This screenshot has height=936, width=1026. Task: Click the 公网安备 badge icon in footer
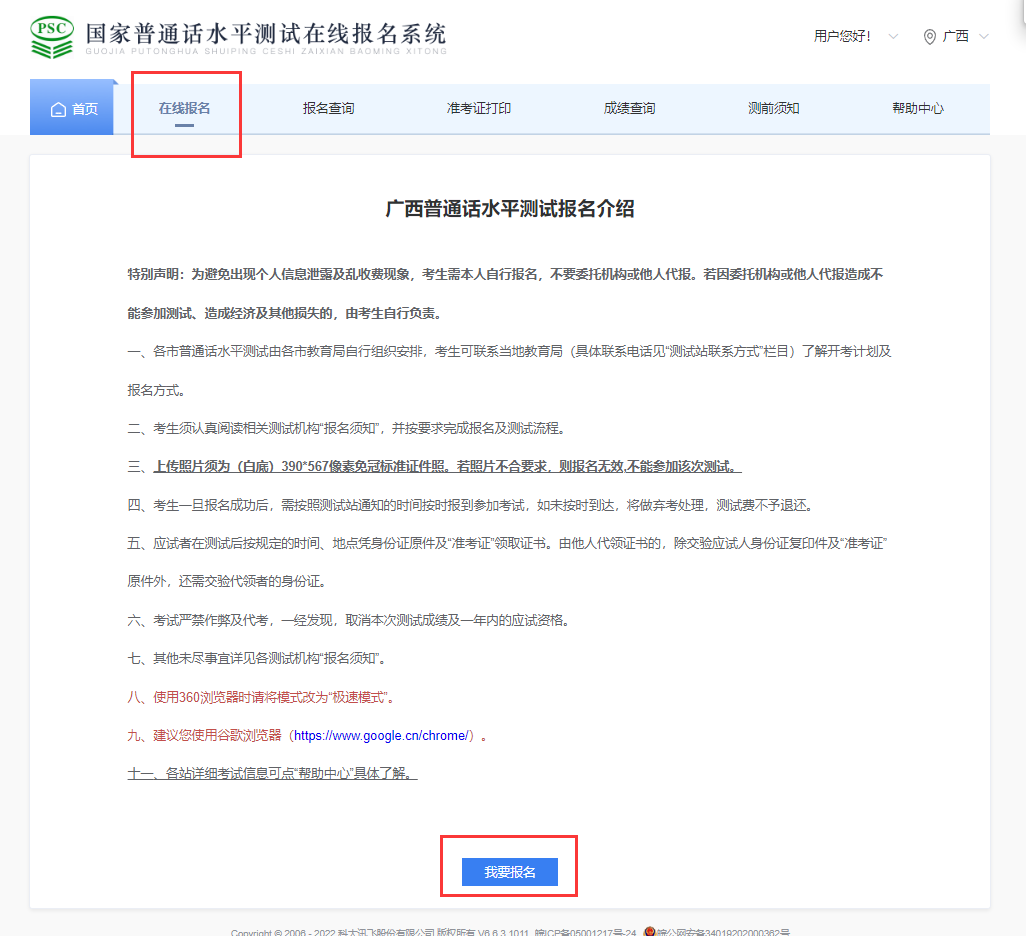click(651, 931)
